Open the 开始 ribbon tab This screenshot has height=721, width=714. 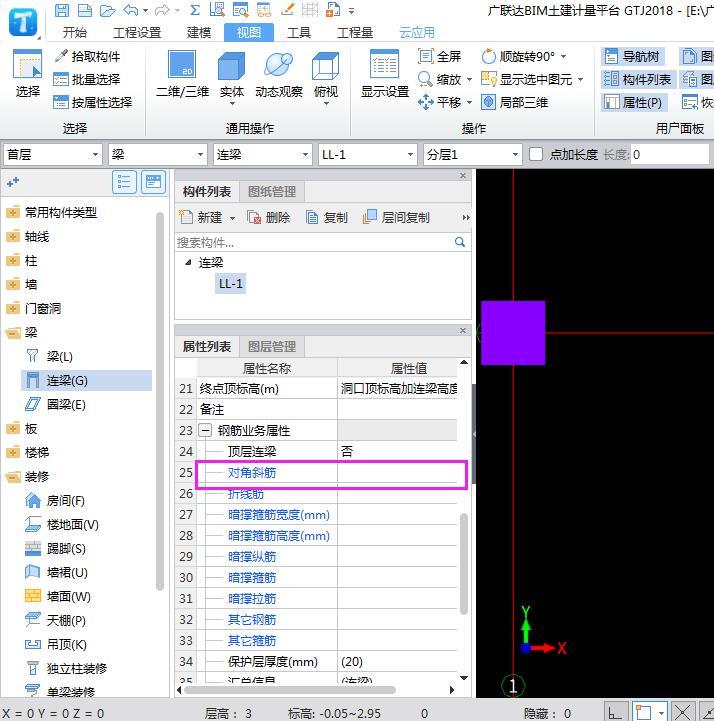pos(74,32)
